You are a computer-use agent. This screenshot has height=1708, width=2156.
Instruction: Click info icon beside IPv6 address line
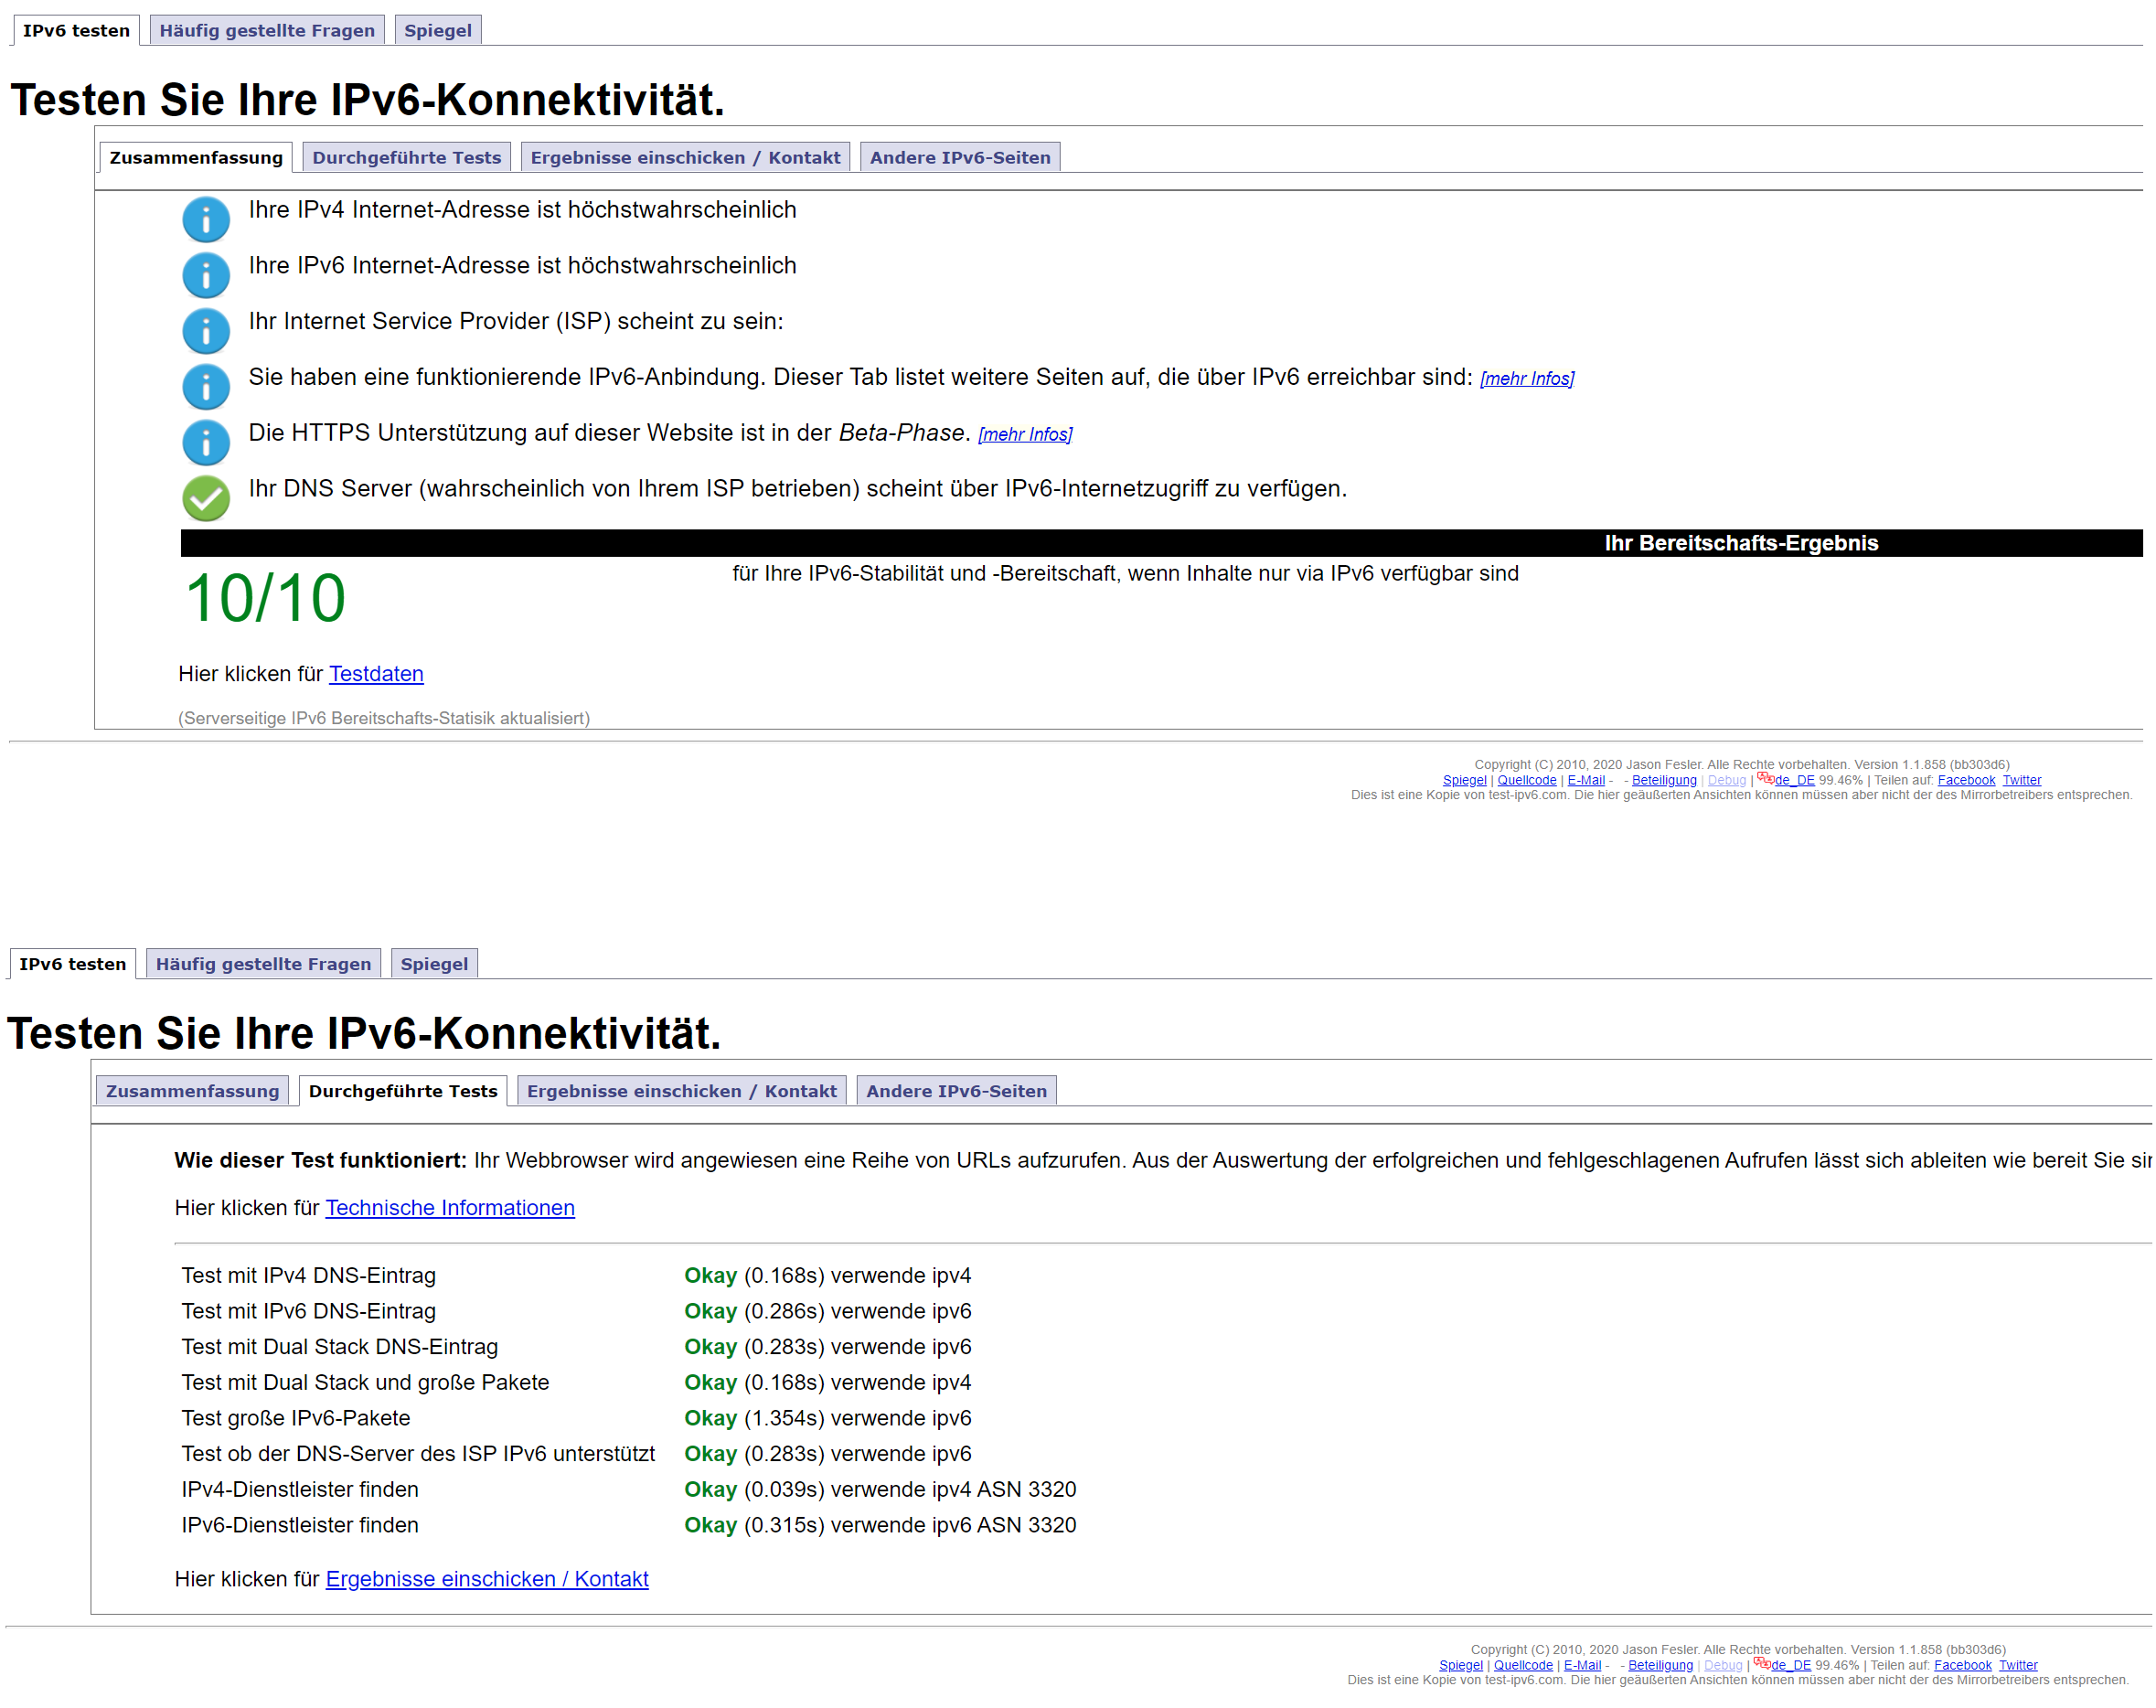pos(206,275)
